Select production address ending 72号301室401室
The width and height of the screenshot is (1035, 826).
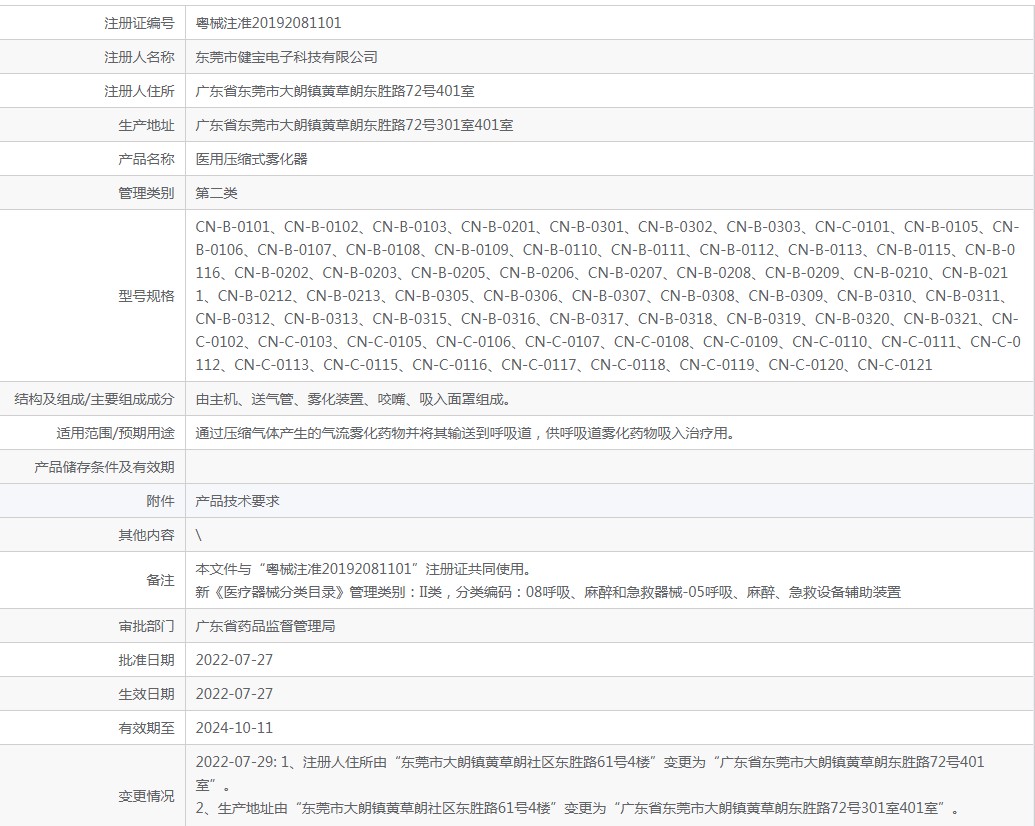tap(354, 125)
